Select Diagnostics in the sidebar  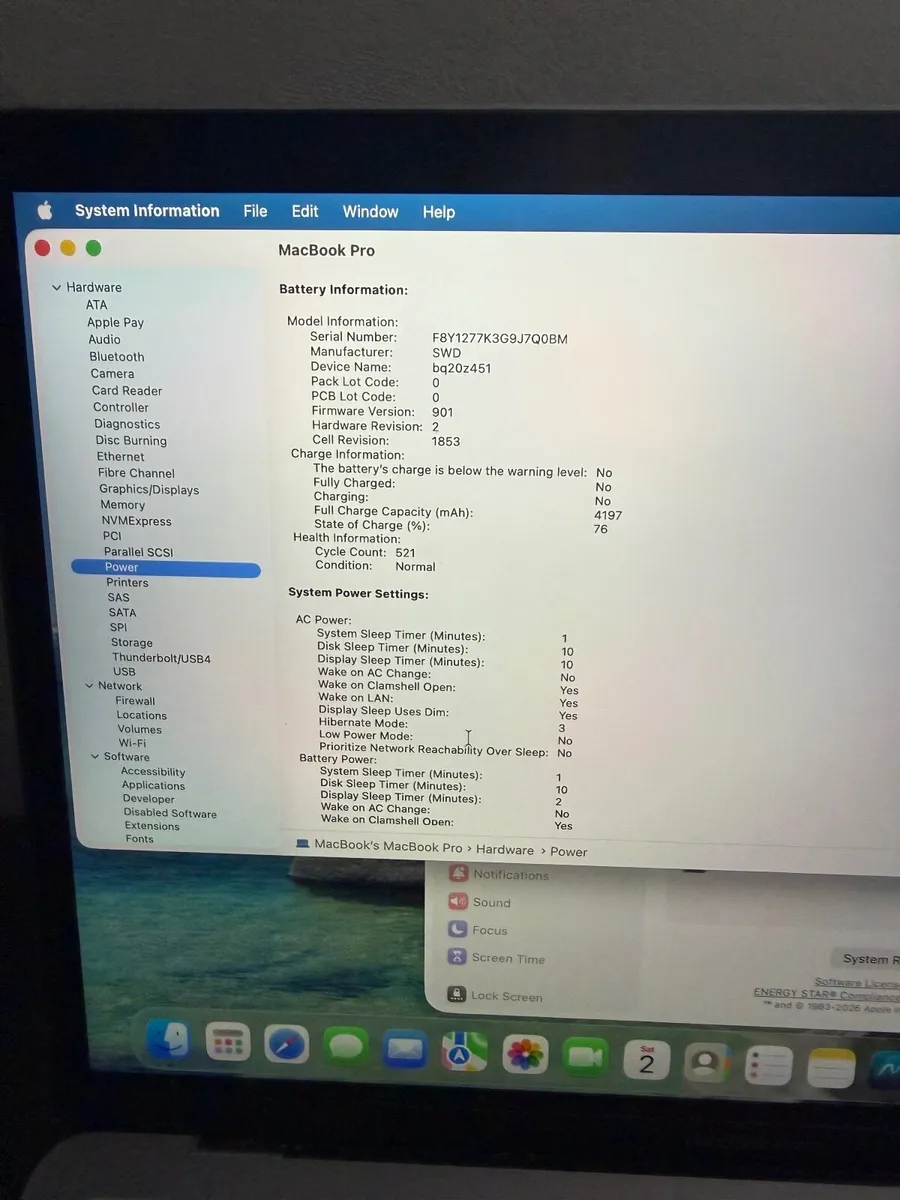pos(127,424)
